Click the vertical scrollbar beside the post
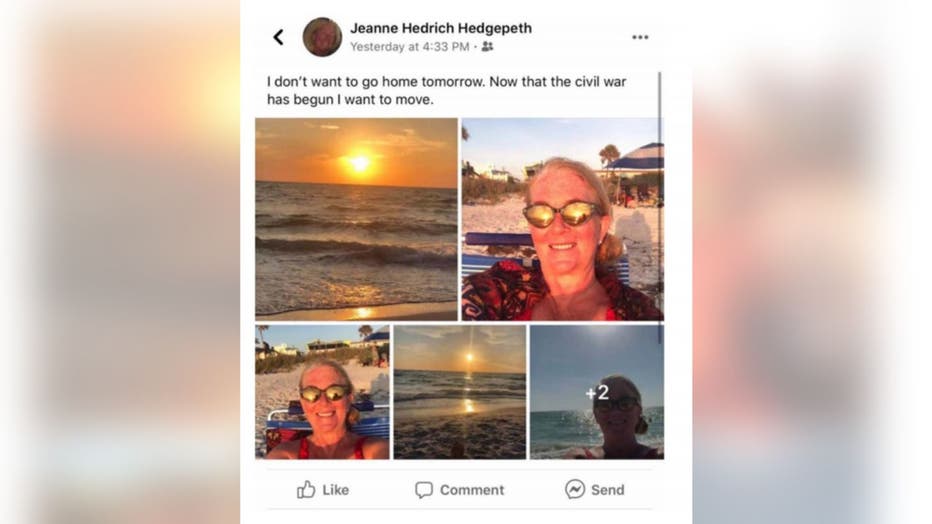This screenshot has height=524, width=932. point(660,208)
